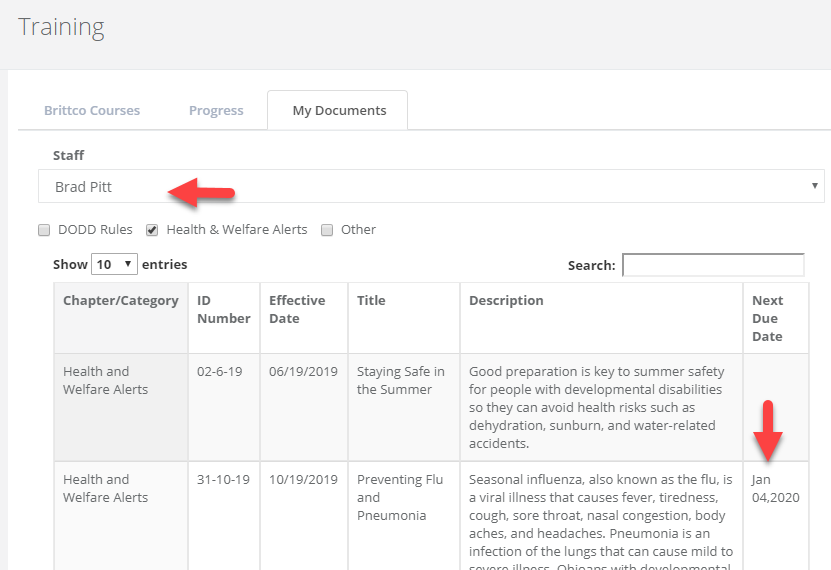Switch to the Progress tab
Viewport: 831px width, 570px height.
(x=216, y=110)
